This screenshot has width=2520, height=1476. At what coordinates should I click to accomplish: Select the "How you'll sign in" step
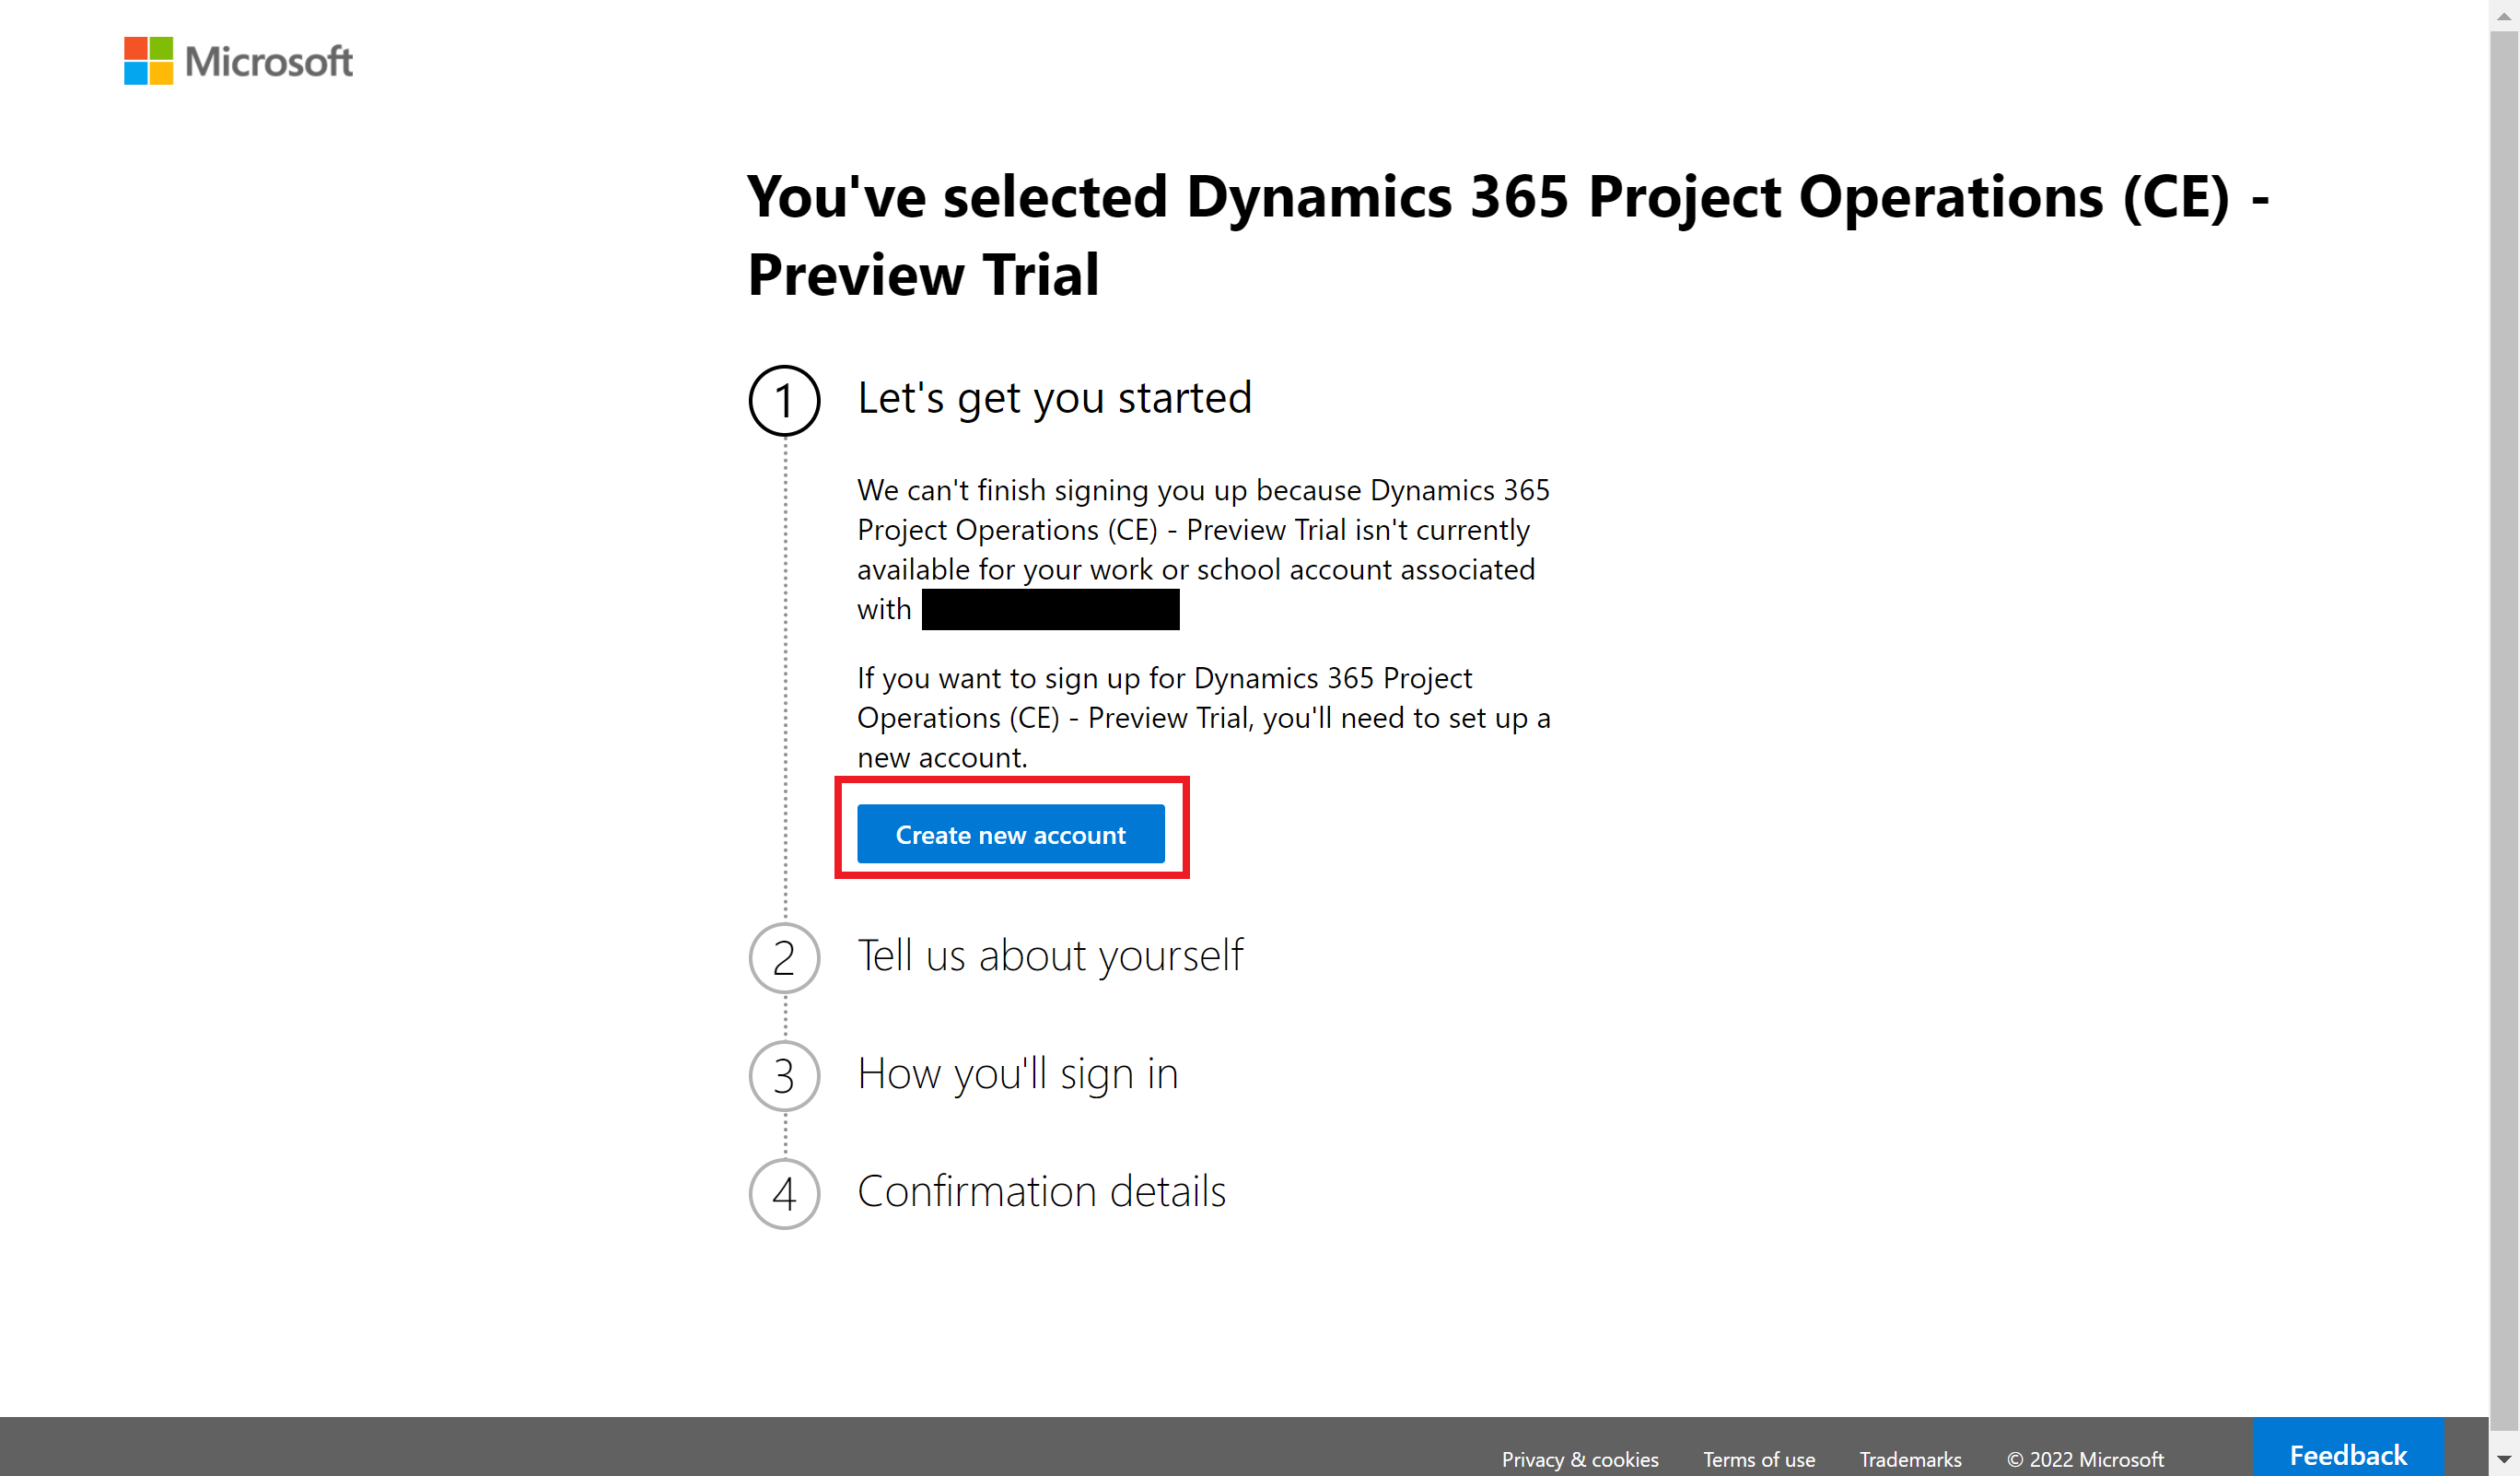[x=1017, y=1074]
